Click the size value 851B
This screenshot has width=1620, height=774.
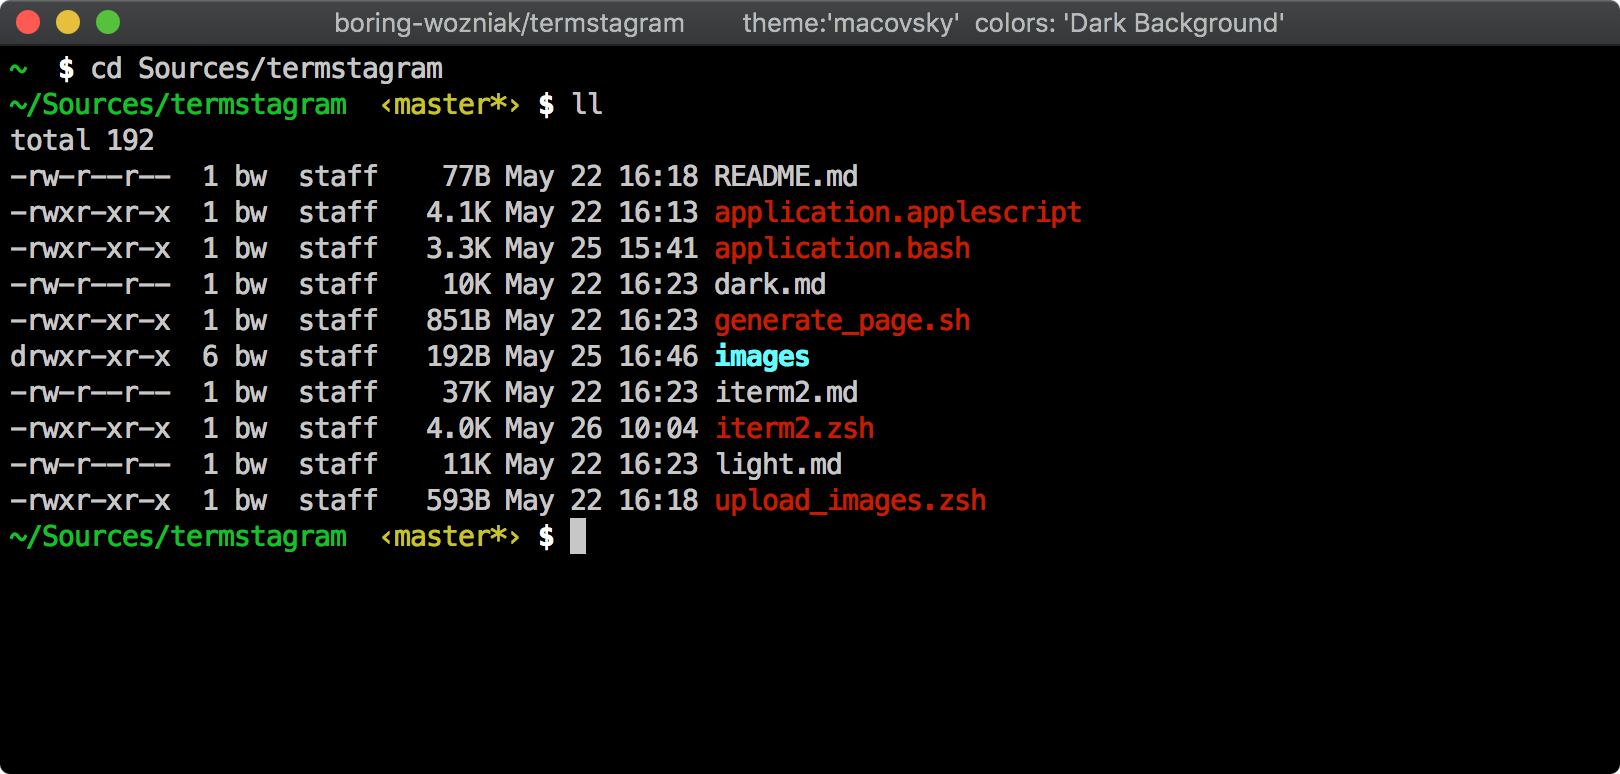pyautogui.click(x=458, y=320)
